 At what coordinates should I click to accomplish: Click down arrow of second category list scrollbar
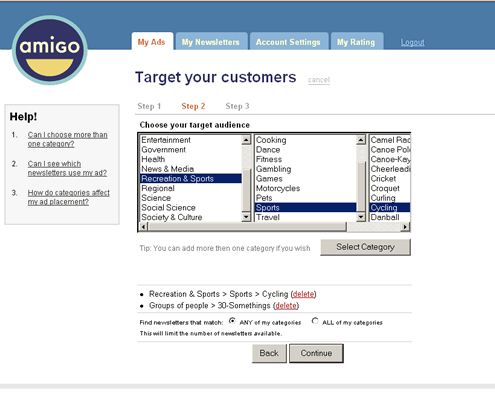click(x=361, y=217)
